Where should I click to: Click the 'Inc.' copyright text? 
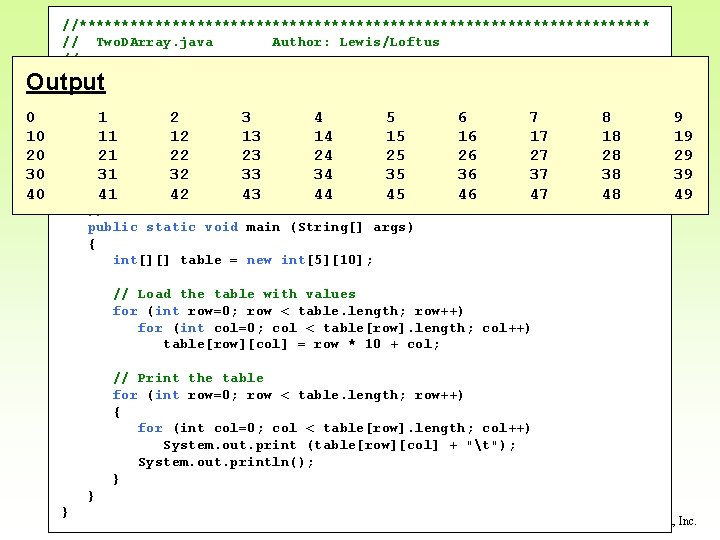687,521
